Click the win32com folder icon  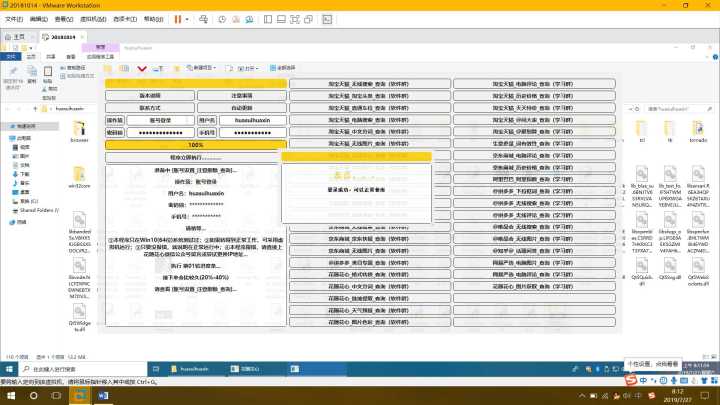(80, 170)
